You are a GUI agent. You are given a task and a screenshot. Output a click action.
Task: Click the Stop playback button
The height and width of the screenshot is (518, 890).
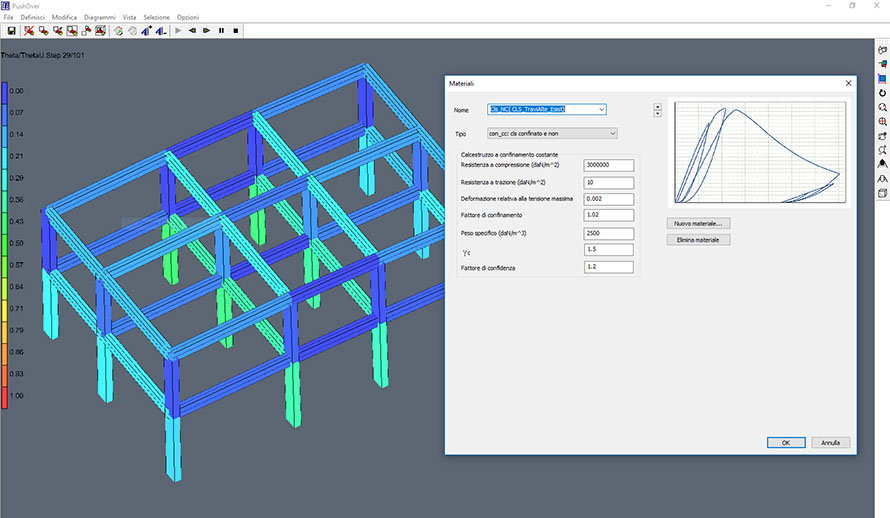point(236,31)
